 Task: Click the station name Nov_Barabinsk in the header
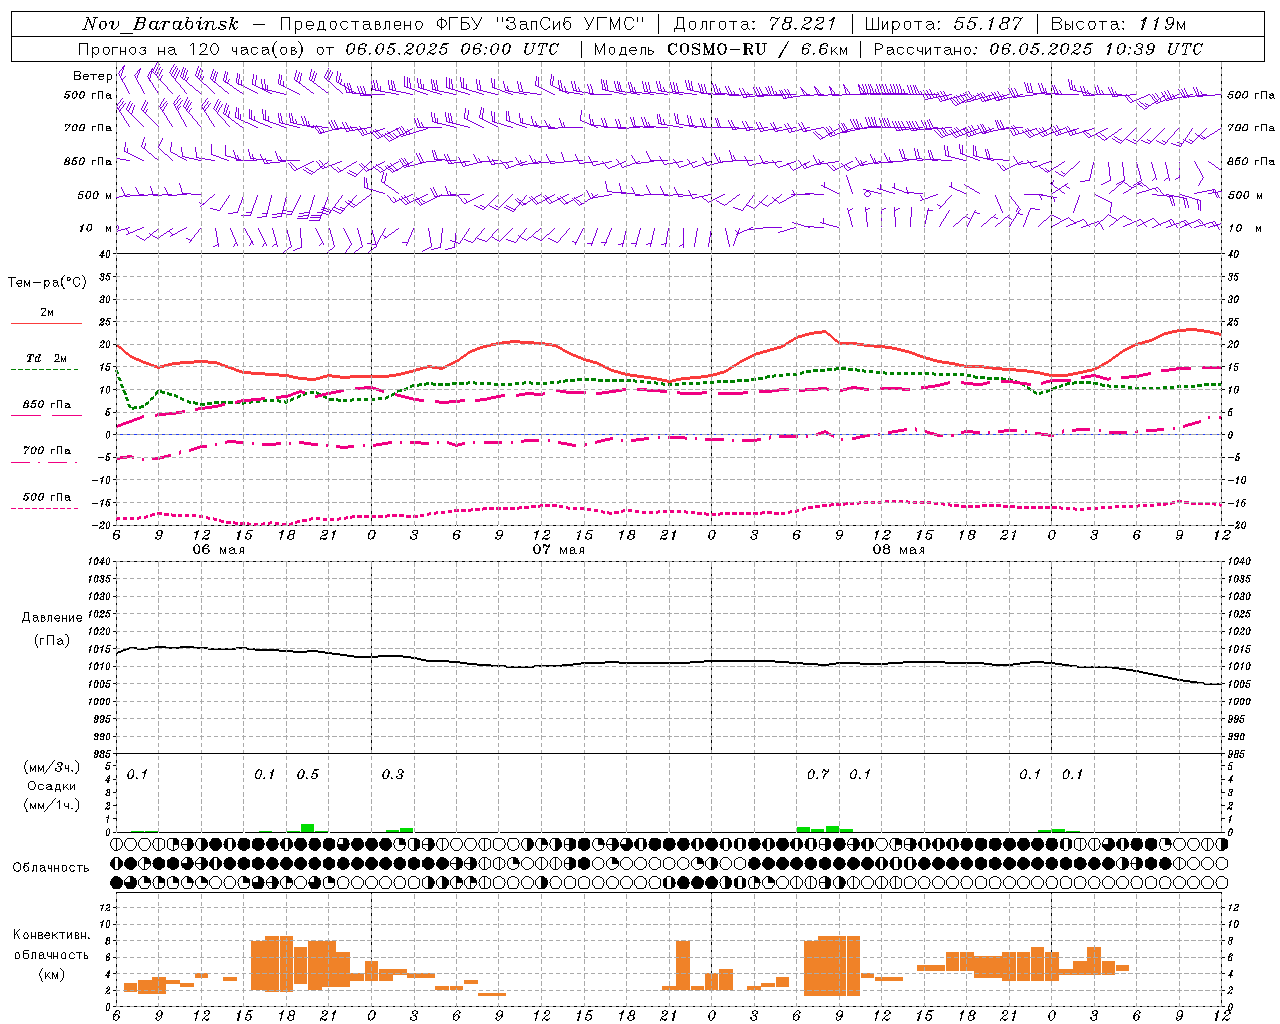click(160, 24)
